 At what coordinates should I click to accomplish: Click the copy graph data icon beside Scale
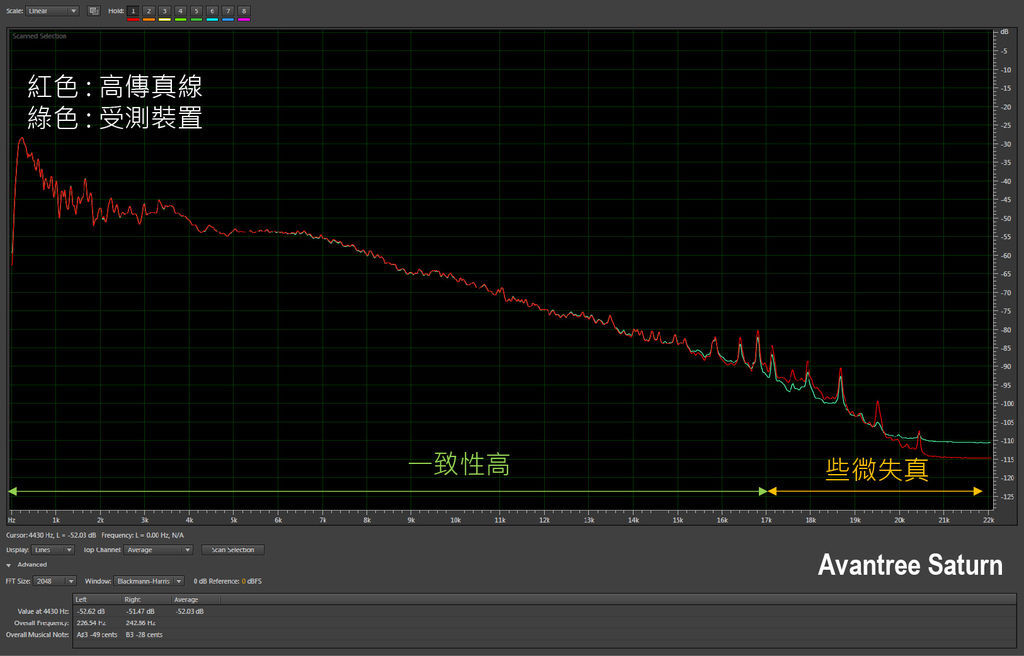click(93, 11)
